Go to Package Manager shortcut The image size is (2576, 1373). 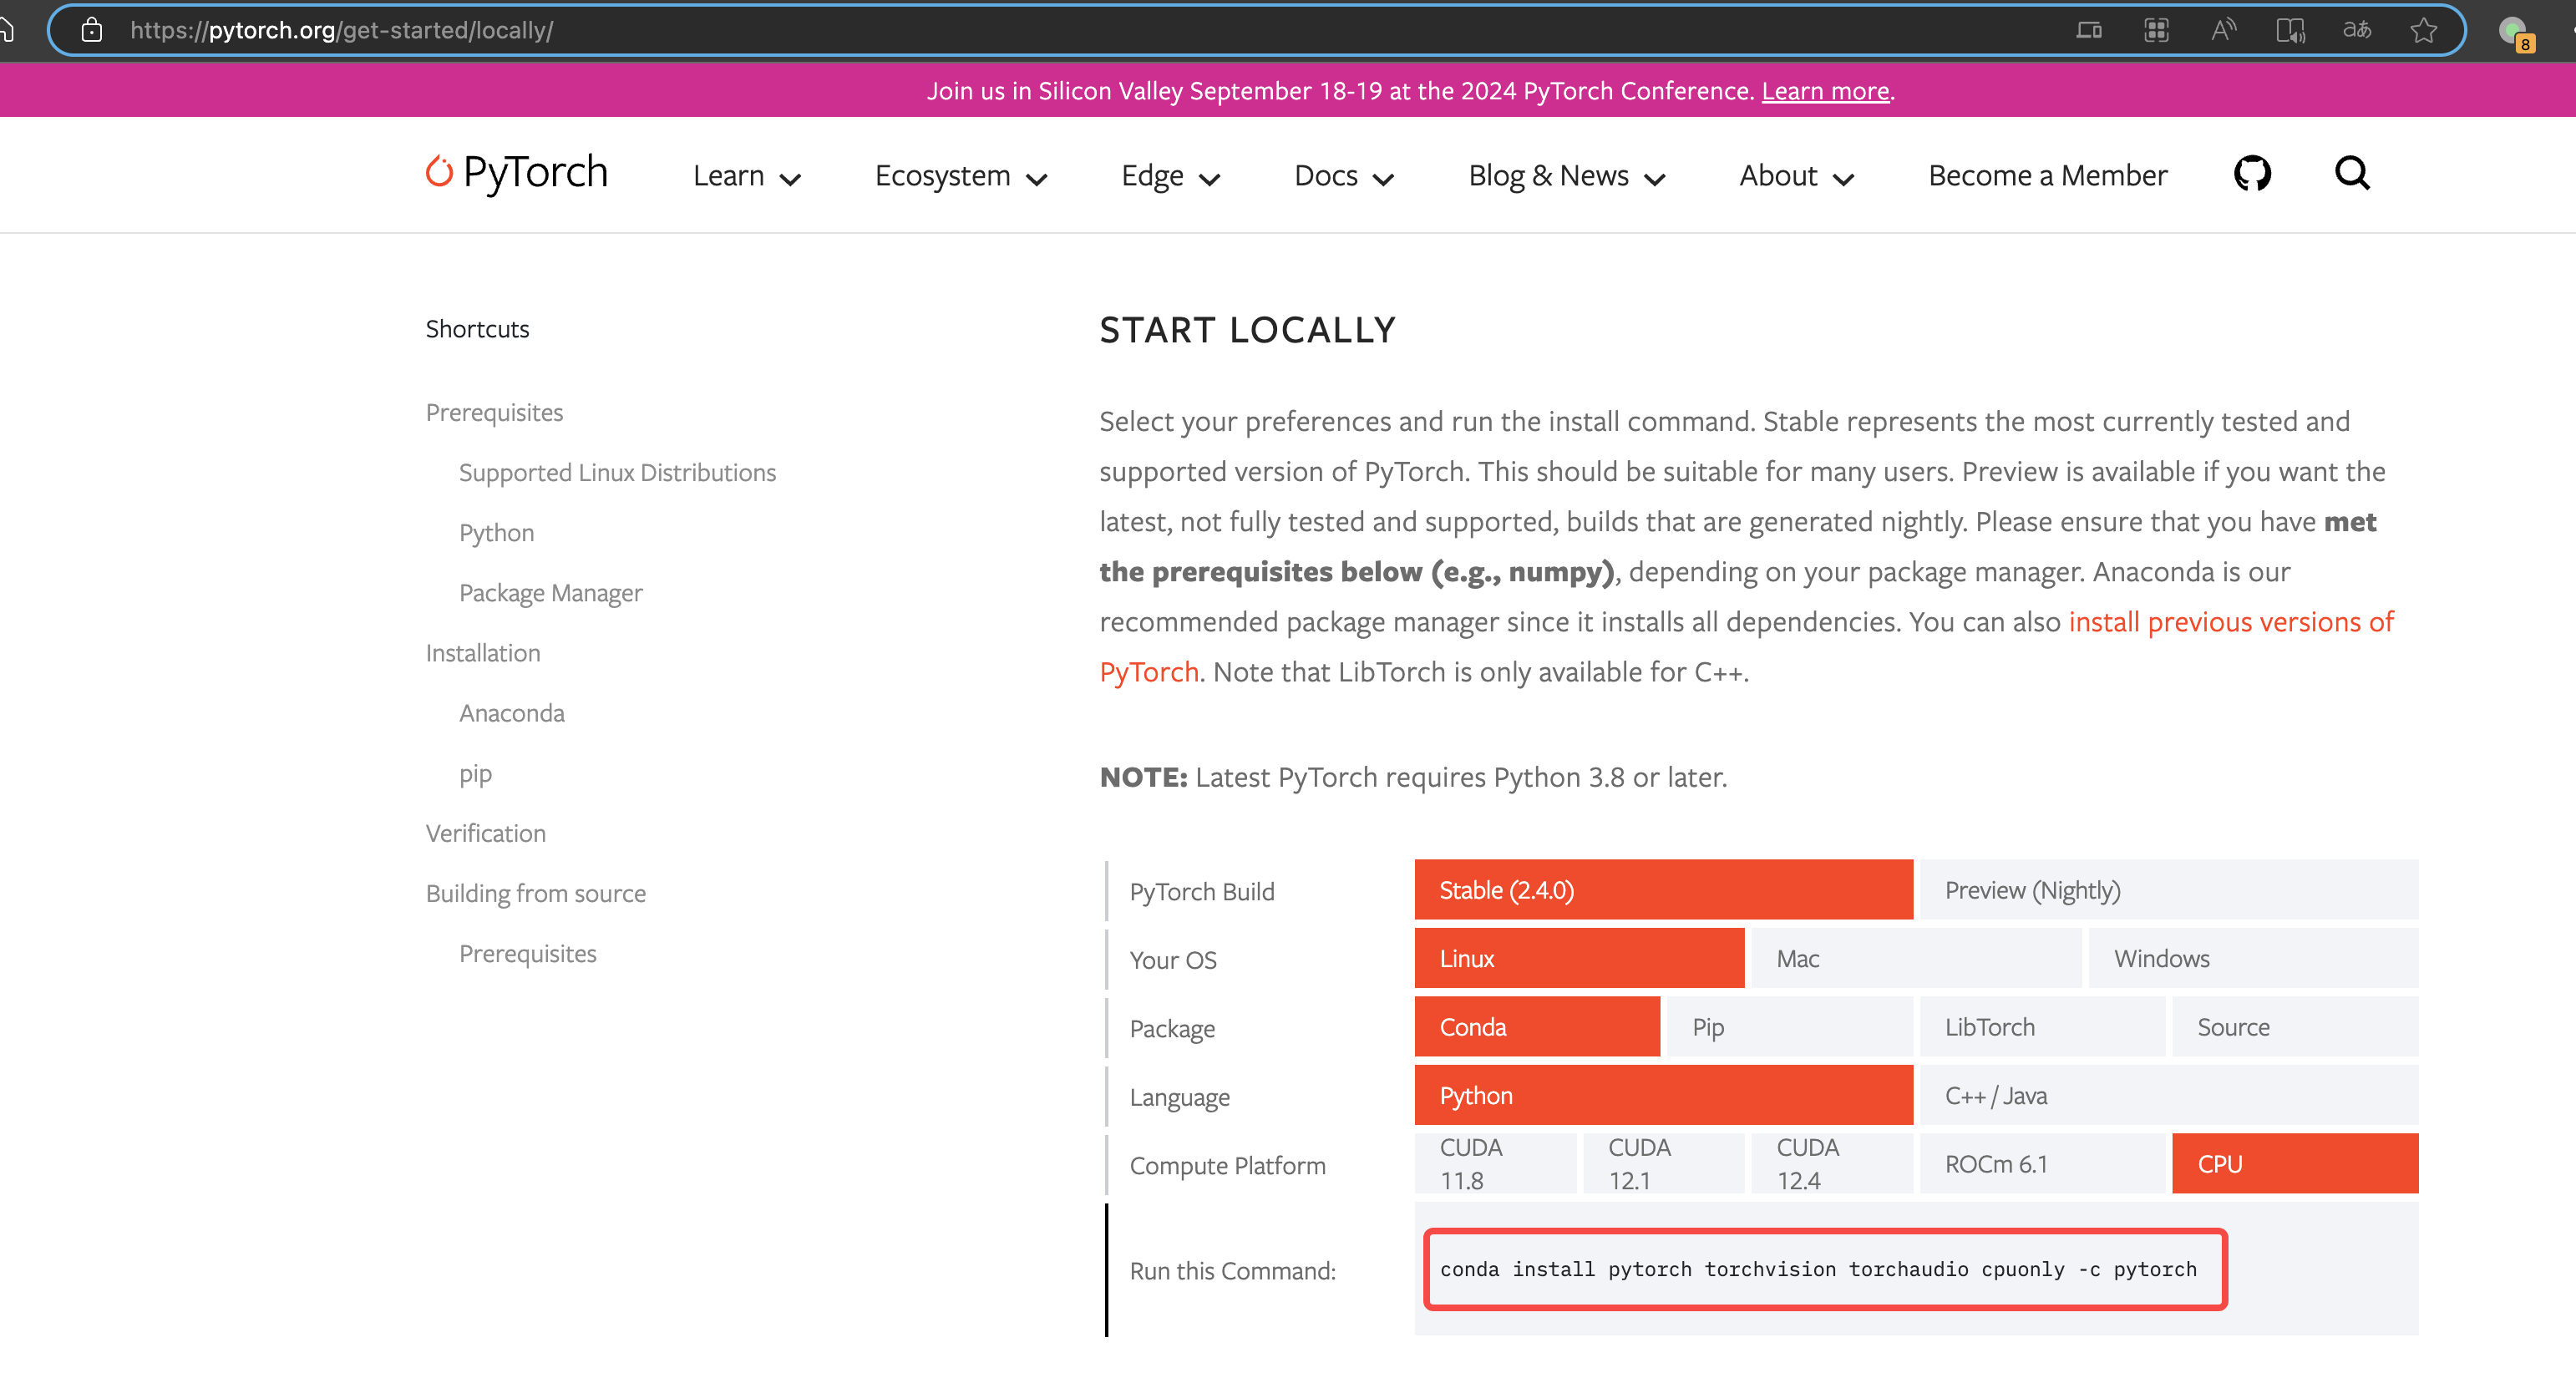click(550, 592)
